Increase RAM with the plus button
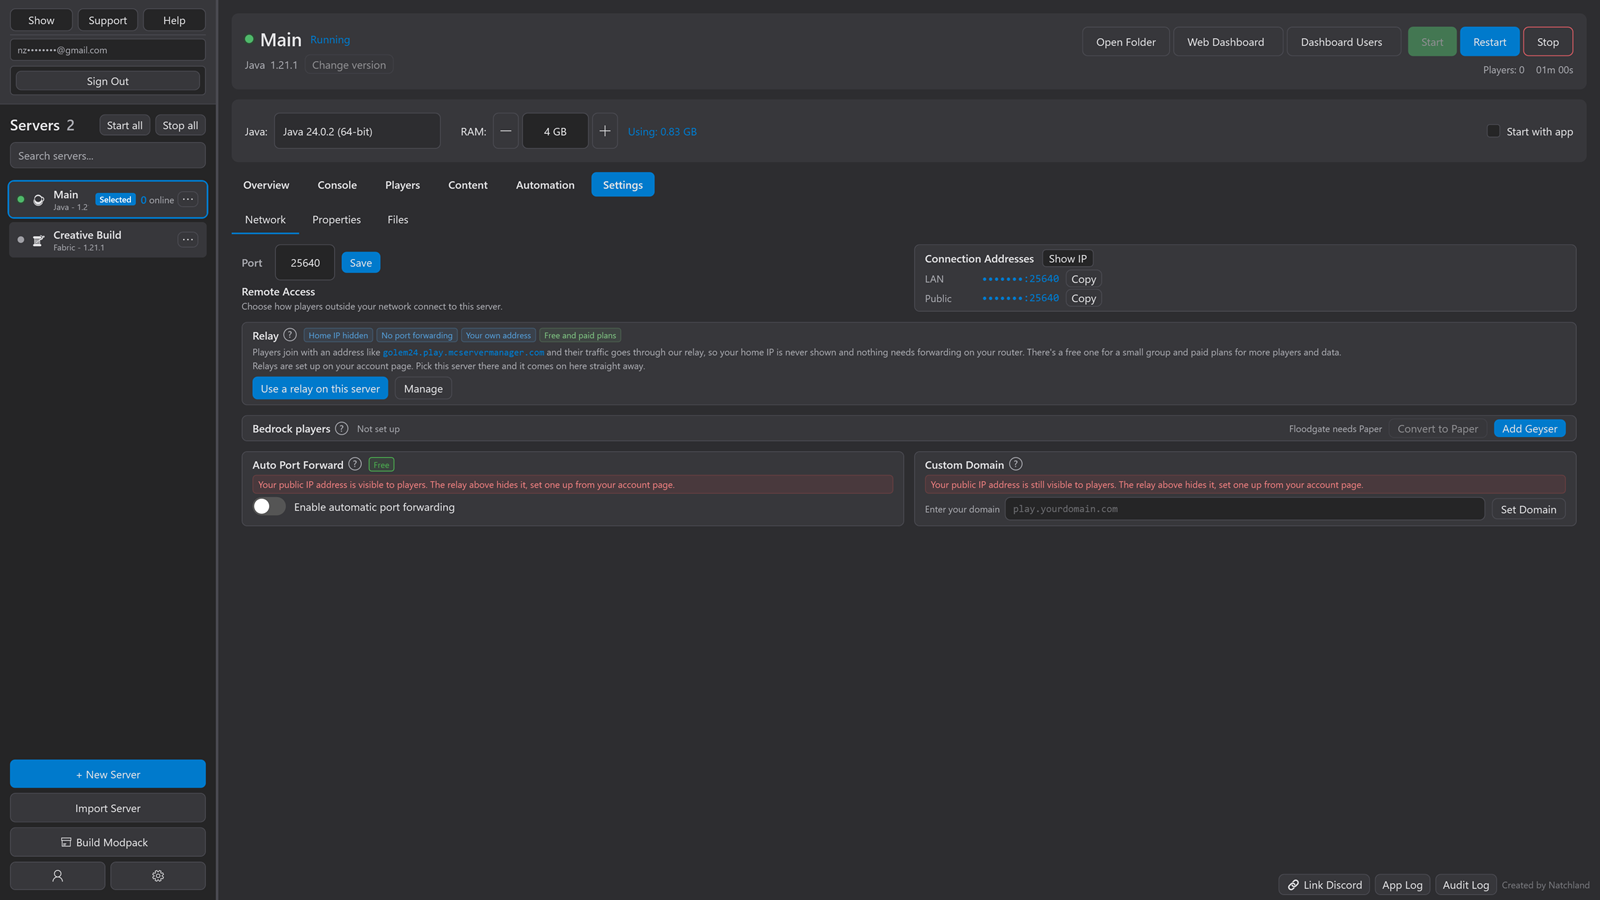1600x900 pixels. [605, 131]
